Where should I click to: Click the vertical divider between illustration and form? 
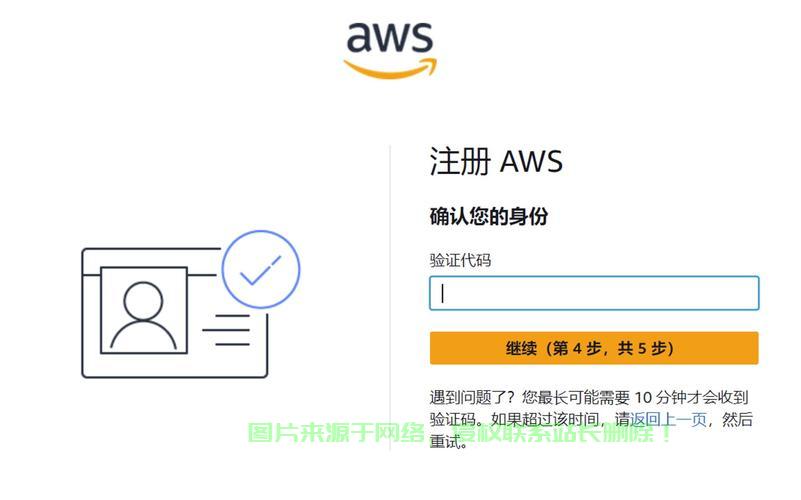pyautogui.click(x=390, y=298)
